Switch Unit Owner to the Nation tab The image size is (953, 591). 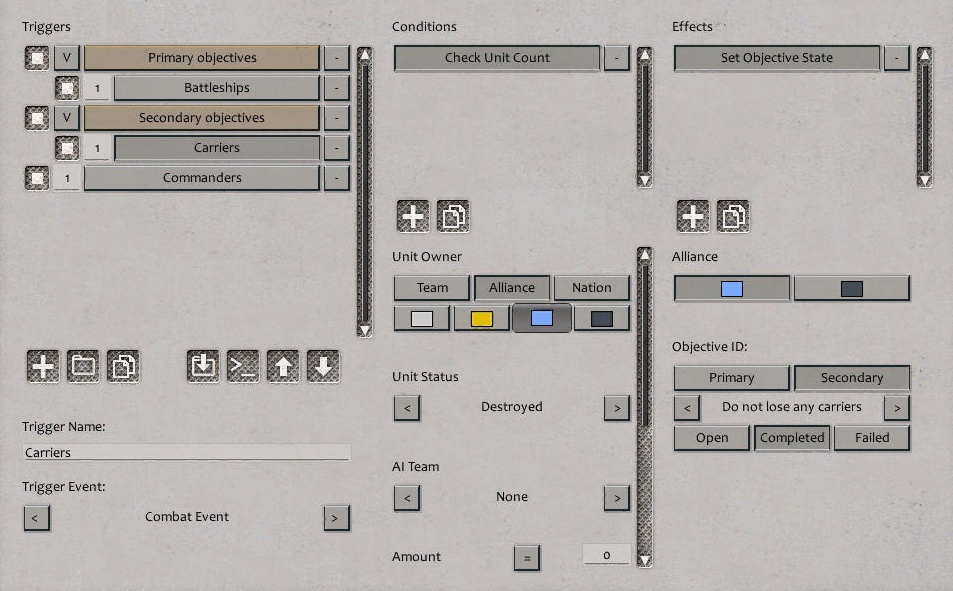point(591,287)
